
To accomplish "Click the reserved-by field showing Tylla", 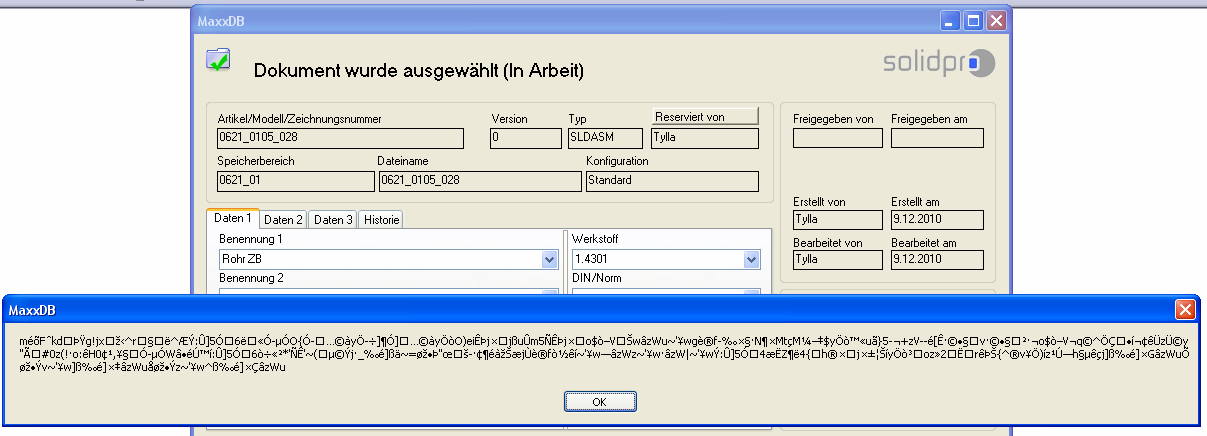I will [705, 138].
